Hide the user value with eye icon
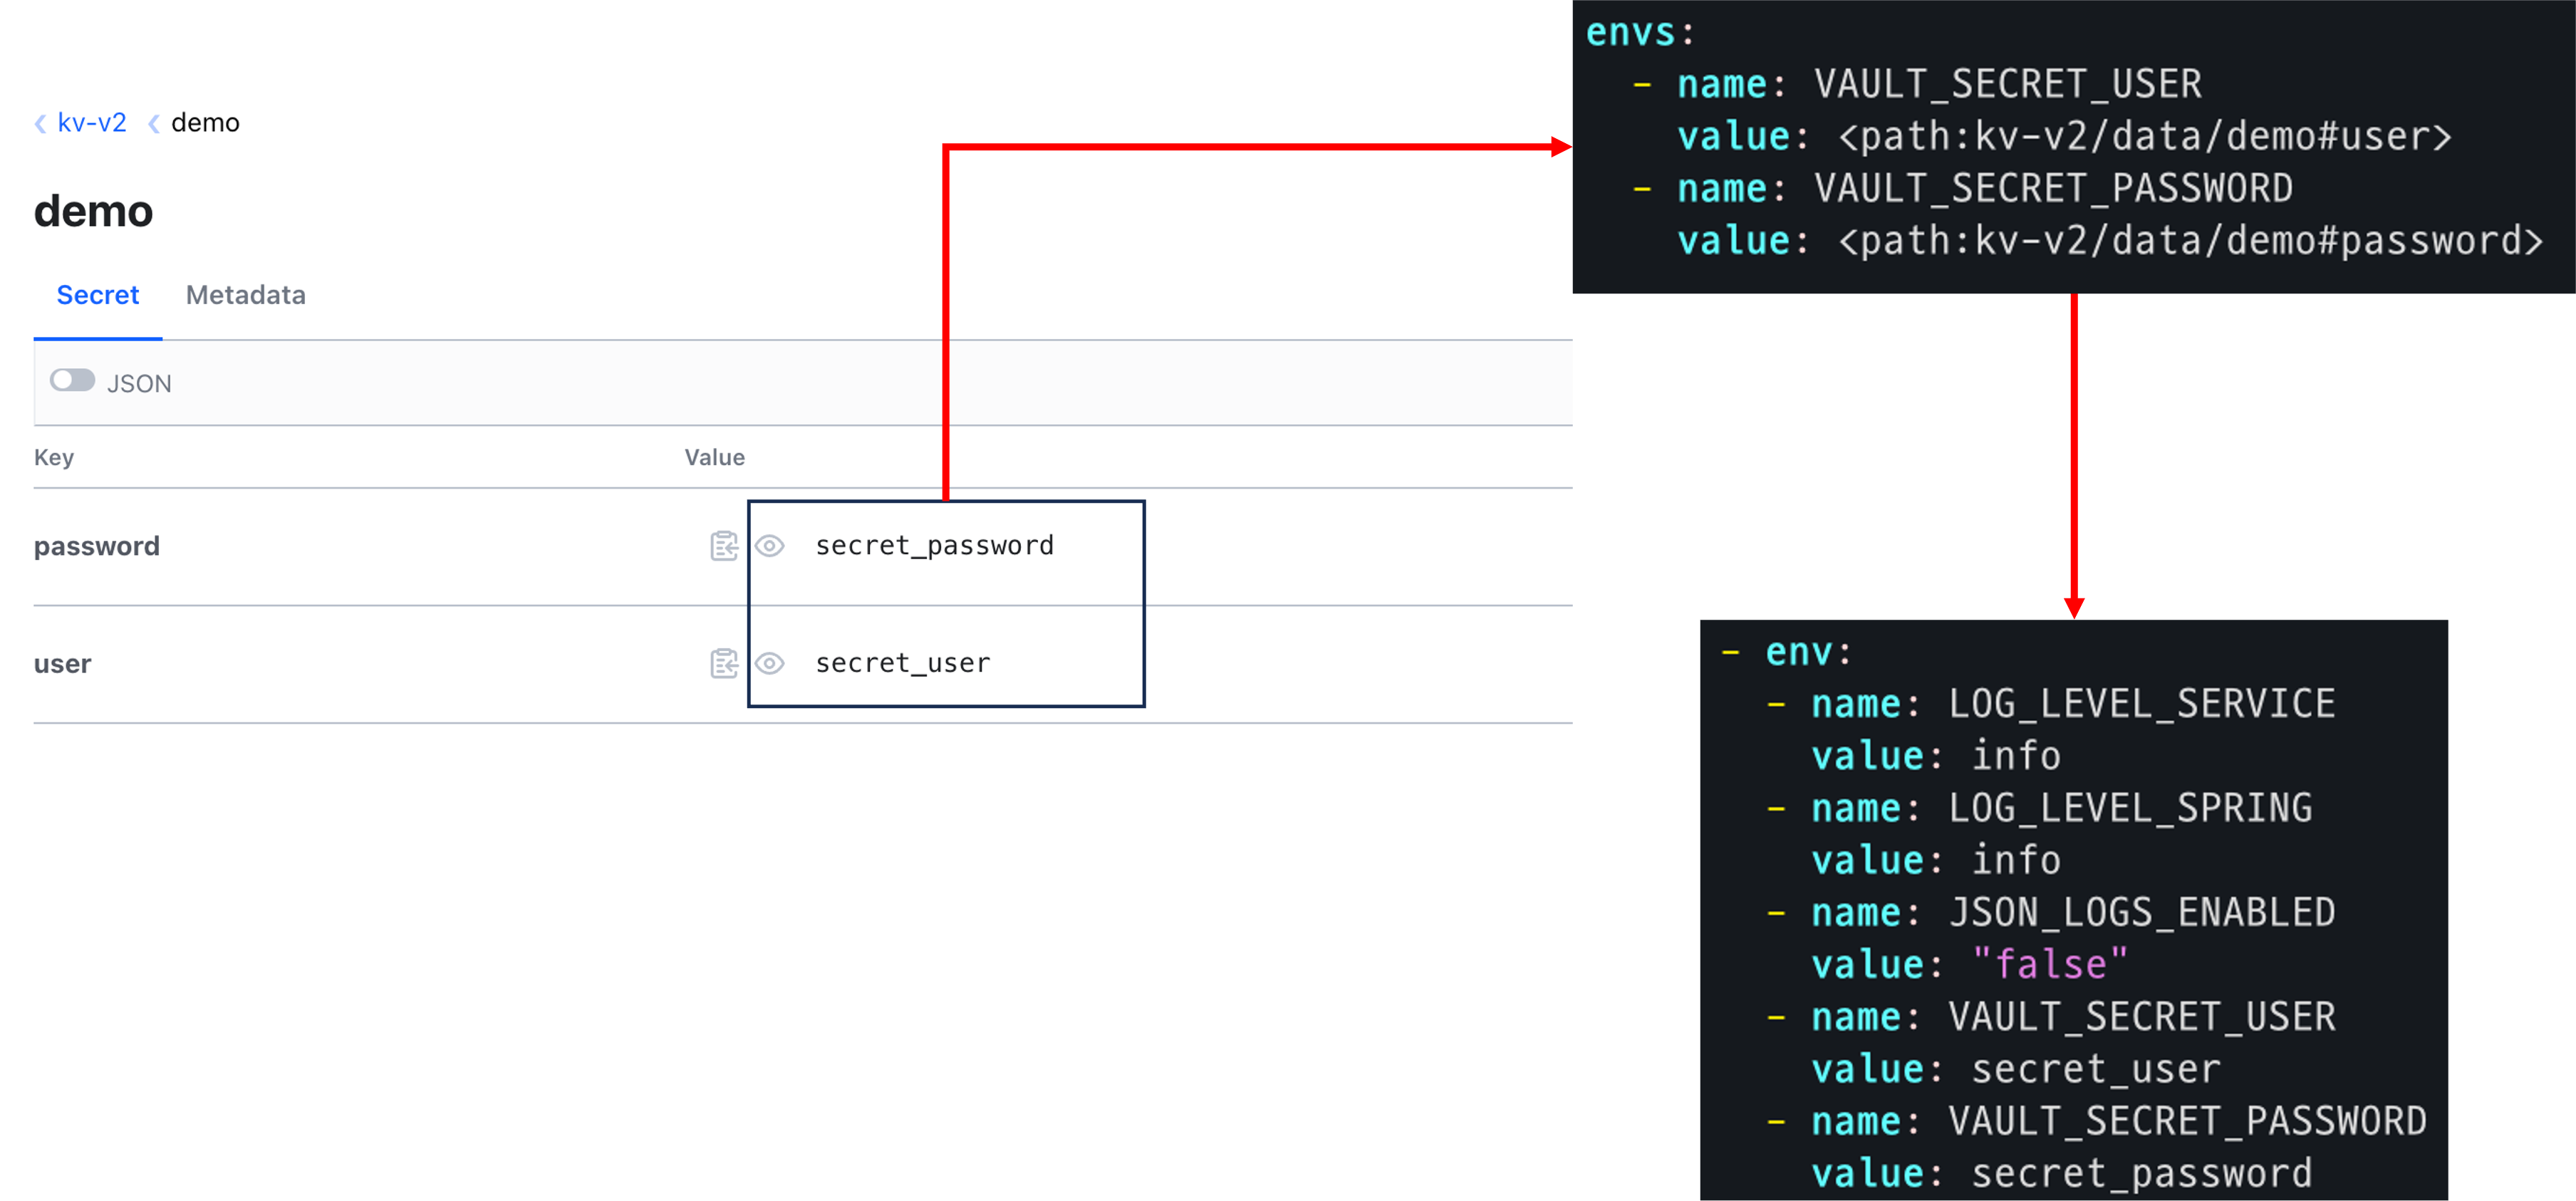Image resolution: width=2576 pixels, height=1201 pixels. click(x=769, y=663)
